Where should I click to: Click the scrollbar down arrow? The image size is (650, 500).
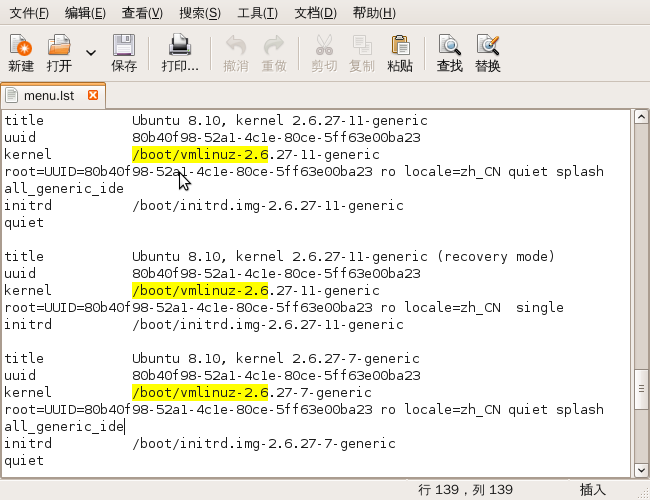(x=641, y=470)
